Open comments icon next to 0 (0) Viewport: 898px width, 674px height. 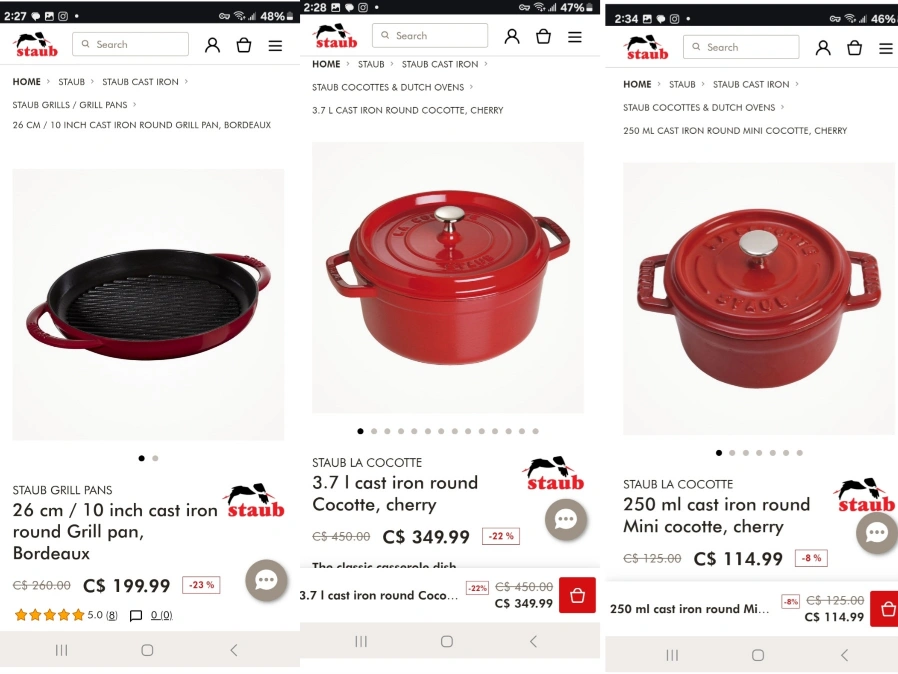point(136,616)
